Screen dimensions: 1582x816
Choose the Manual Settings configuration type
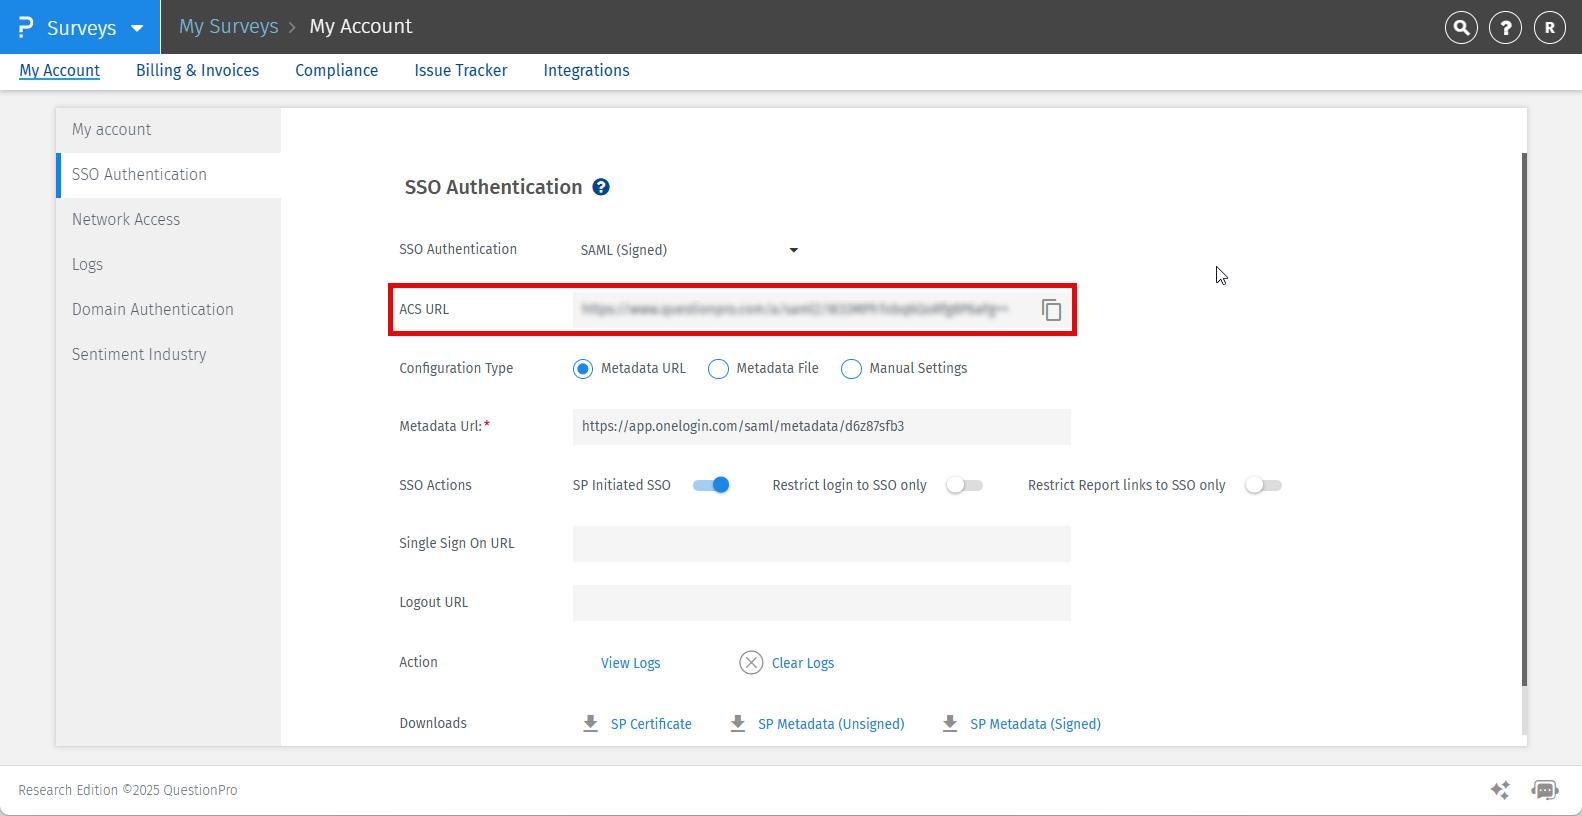coord(851,369)
